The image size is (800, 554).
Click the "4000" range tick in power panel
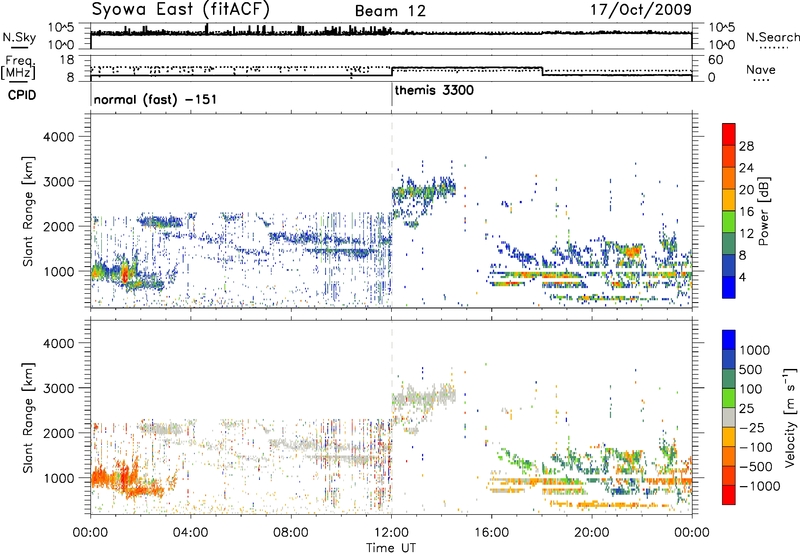click(59, 137)
